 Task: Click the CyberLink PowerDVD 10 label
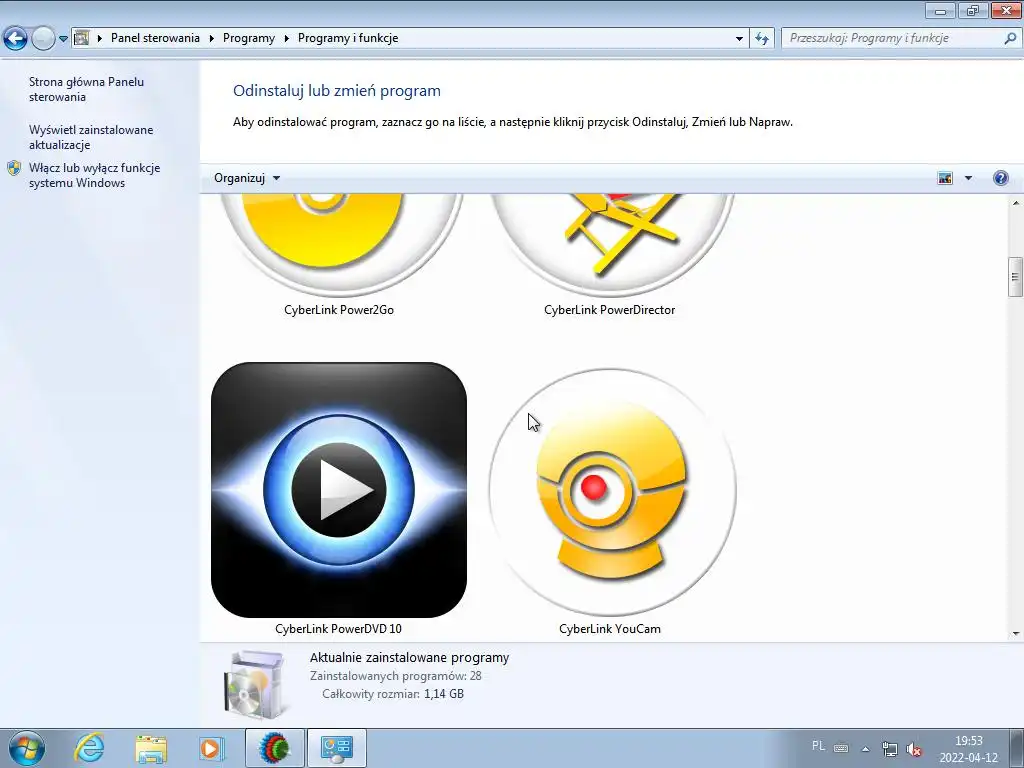click(x=338, y=629)
